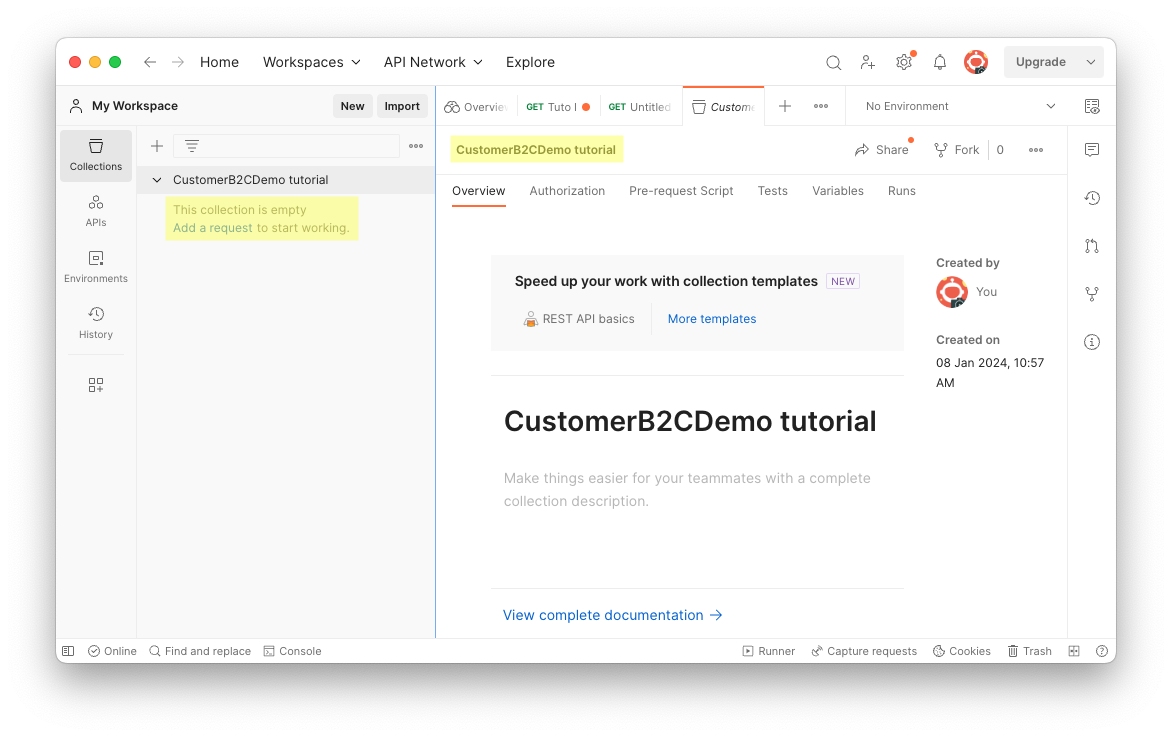
Task: Open the Authorization tab
Action: (567, 191)
